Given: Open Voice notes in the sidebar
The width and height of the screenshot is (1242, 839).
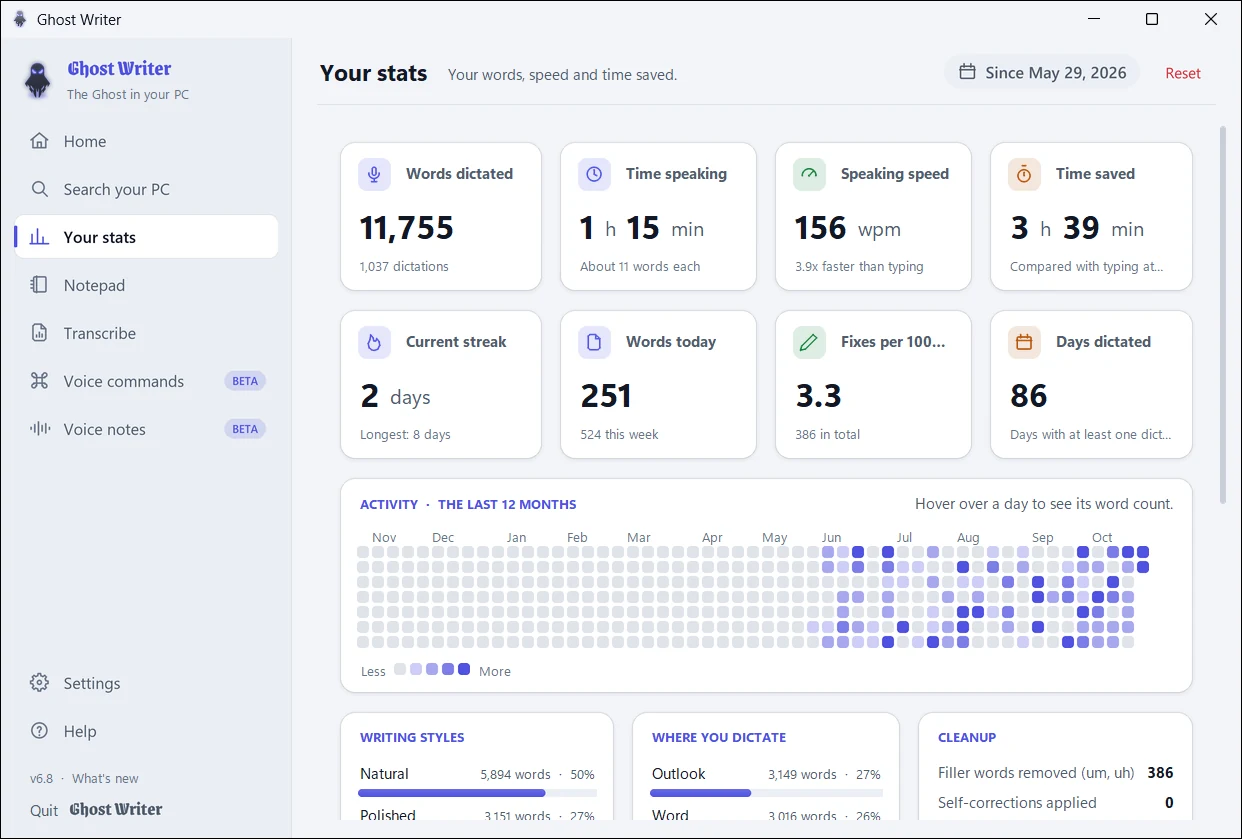Looking at the screenshot, I should 146,429.
